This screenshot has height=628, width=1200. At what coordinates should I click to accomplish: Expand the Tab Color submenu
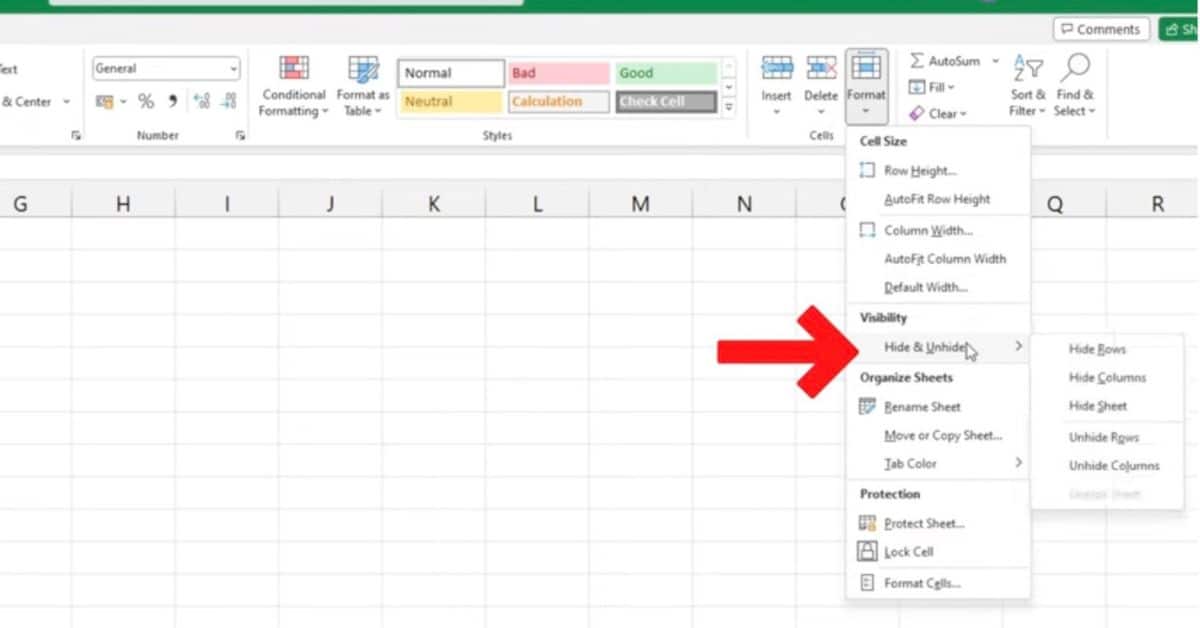pyautogui.click(x=909, y=463)
